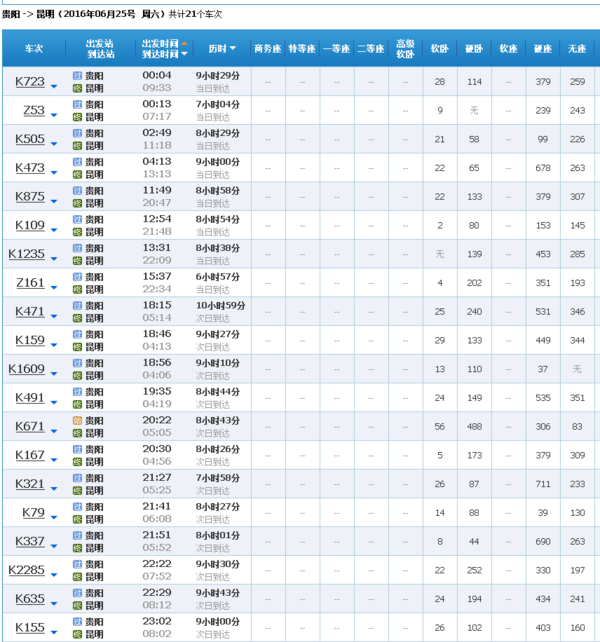
Task: Click the orange sort arrow next to 出发时间
Action: 184,43
